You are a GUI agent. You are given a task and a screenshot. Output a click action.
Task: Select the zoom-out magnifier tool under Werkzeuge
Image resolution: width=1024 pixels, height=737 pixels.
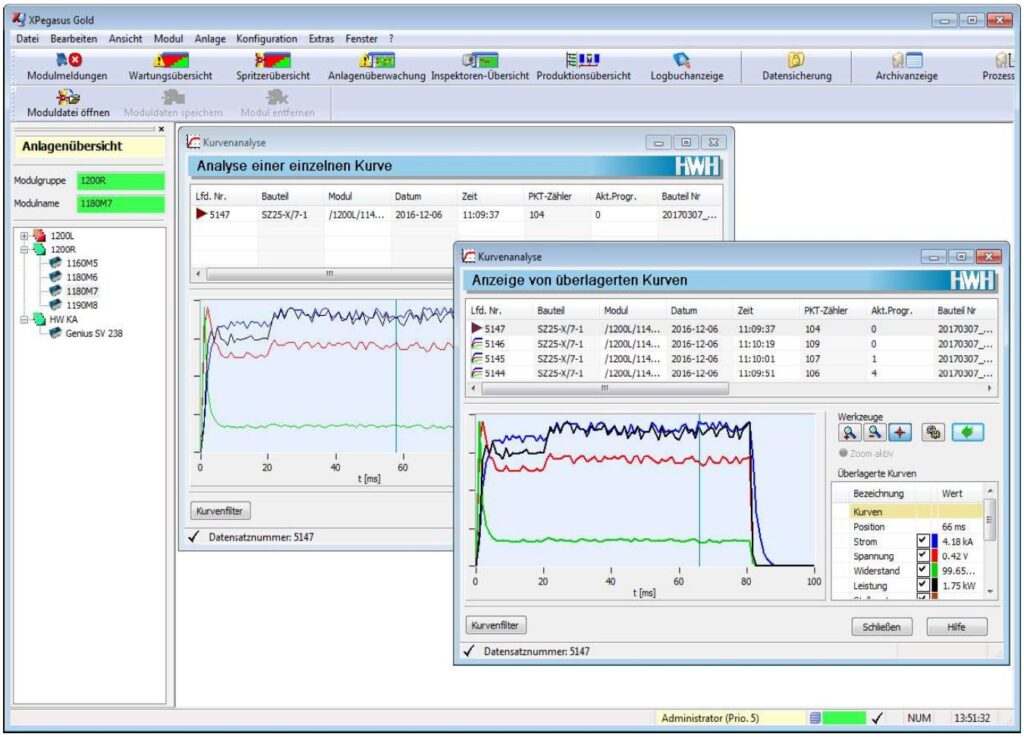[874, 432]
